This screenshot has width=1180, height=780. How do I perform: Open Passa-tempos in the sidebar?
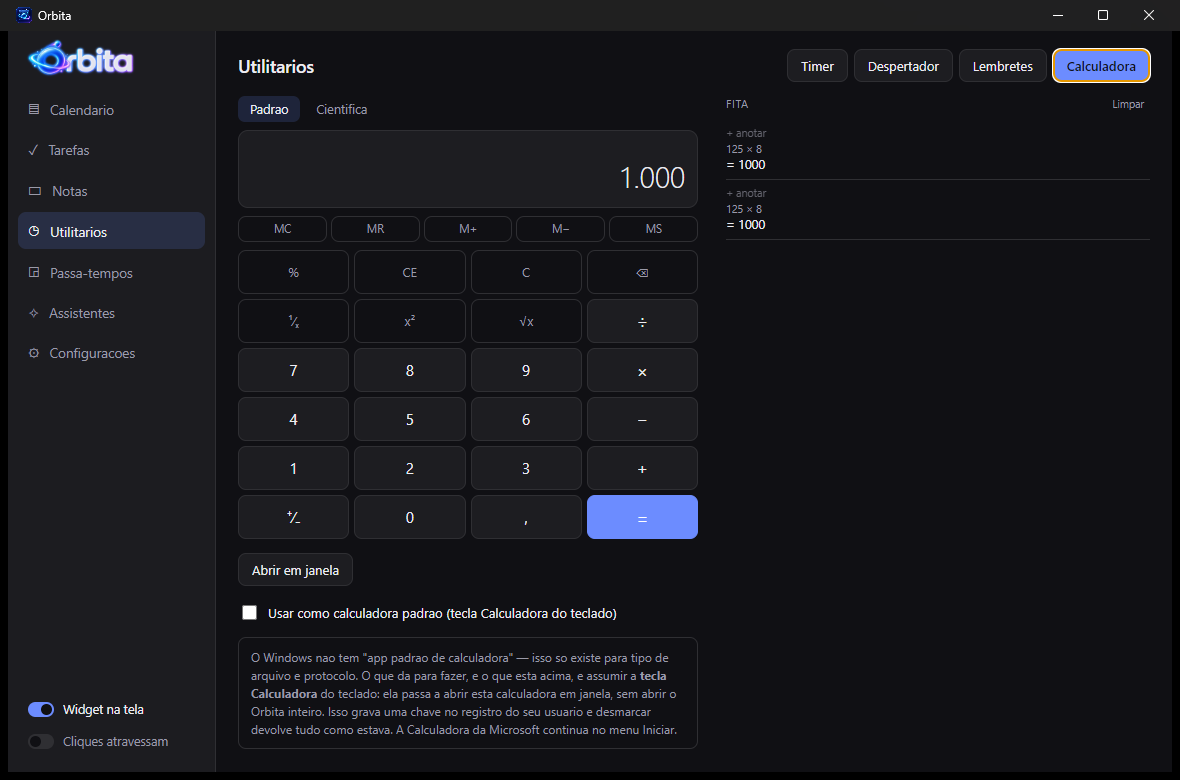coord(111,273)
